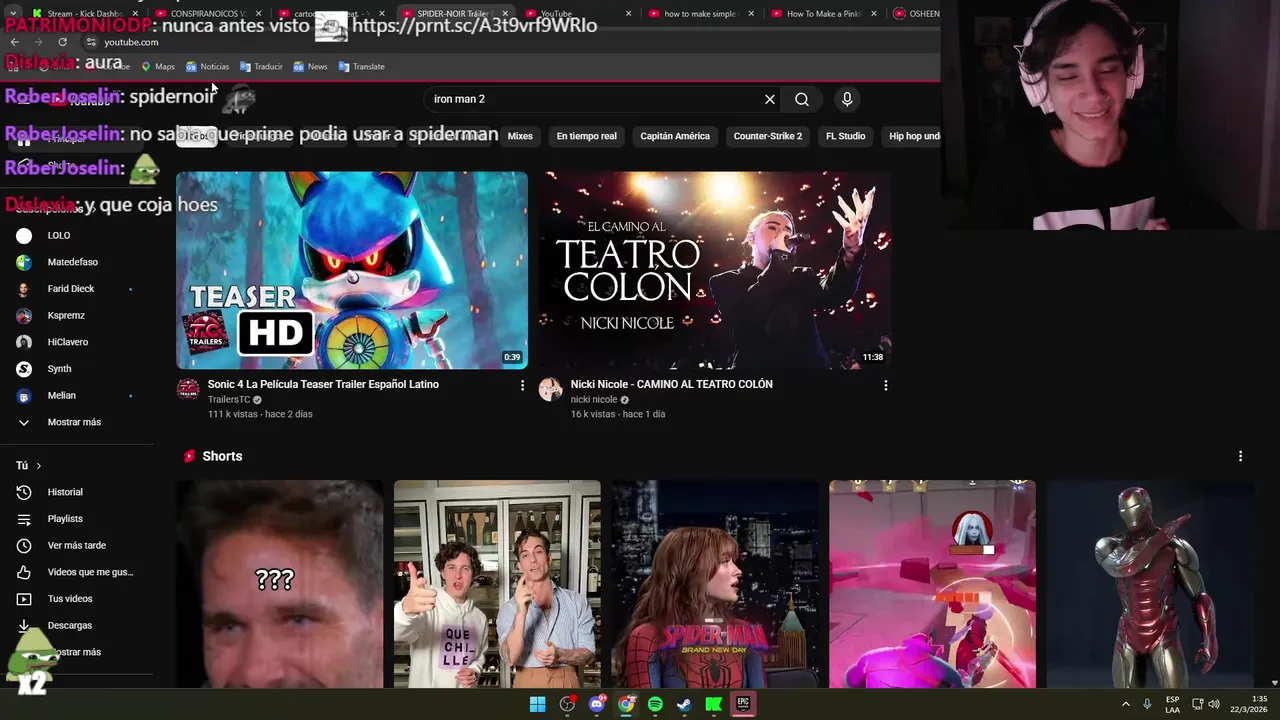Open the Traducir bookmark
The width and height of the screenshot is (1280, 720).
click(x=262, y=67)
